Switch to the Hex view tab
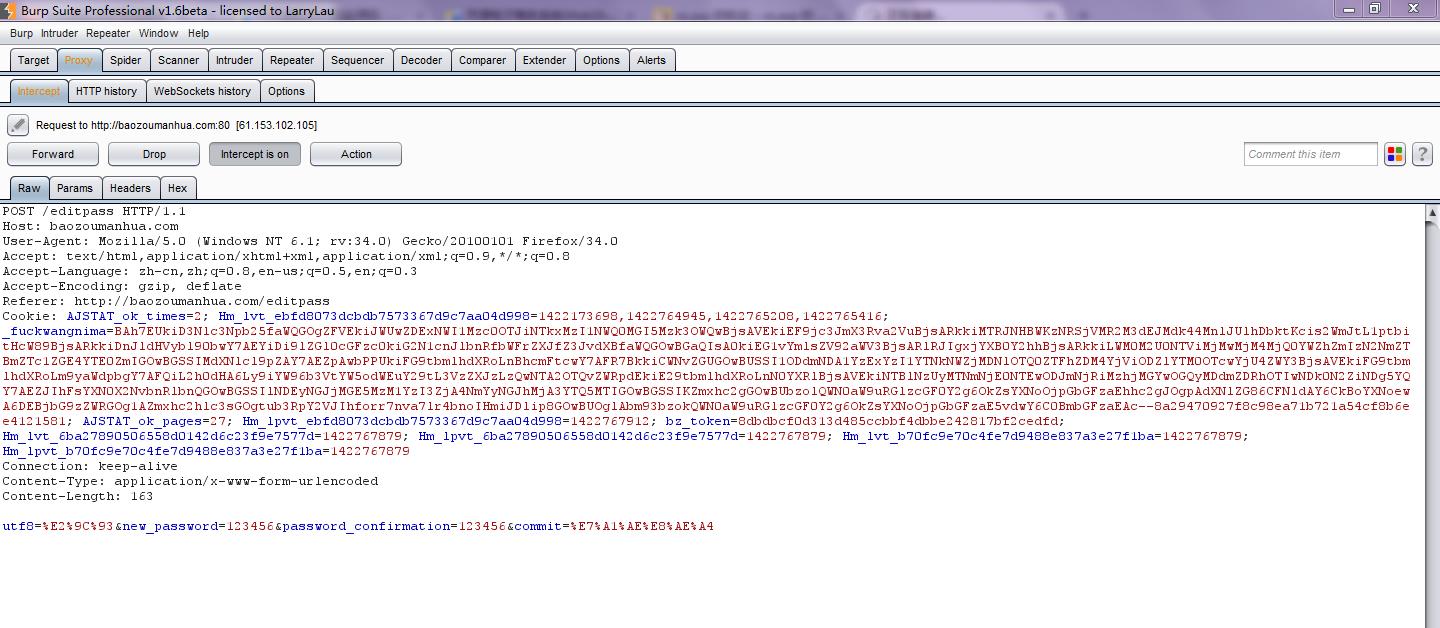 point(178,188)
